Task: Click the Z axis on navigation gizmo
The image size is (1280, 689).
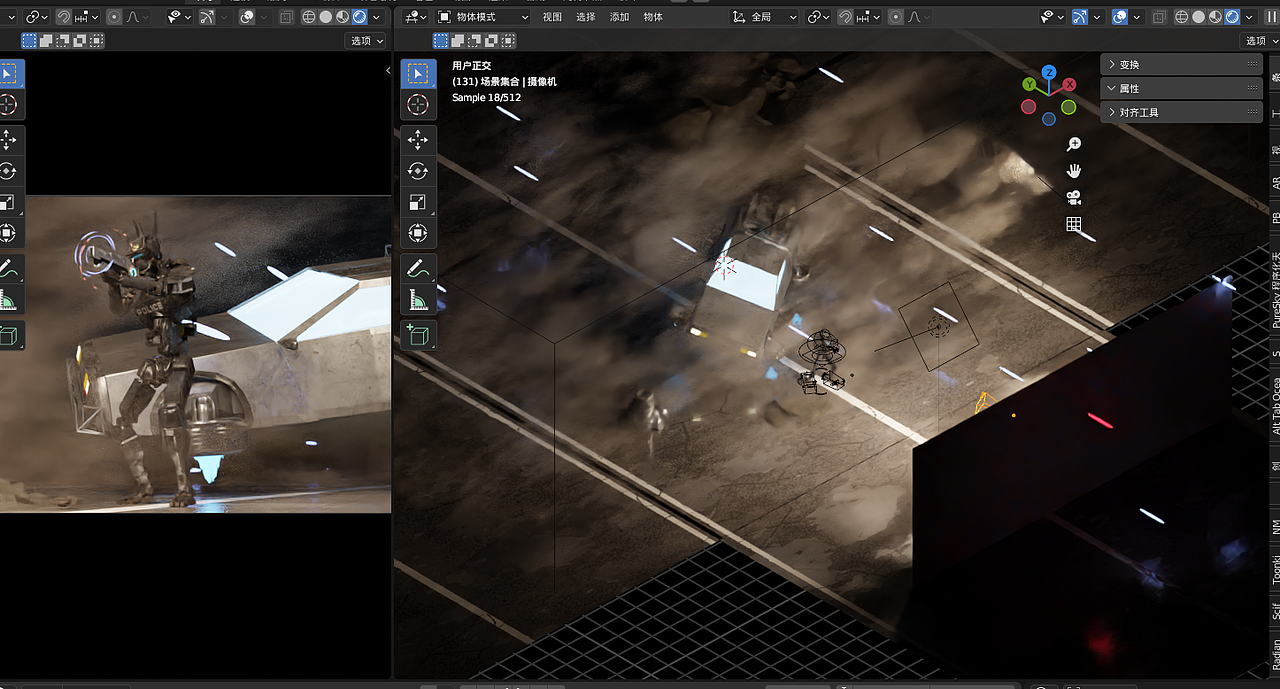Action: click(x=1049, y=72)
